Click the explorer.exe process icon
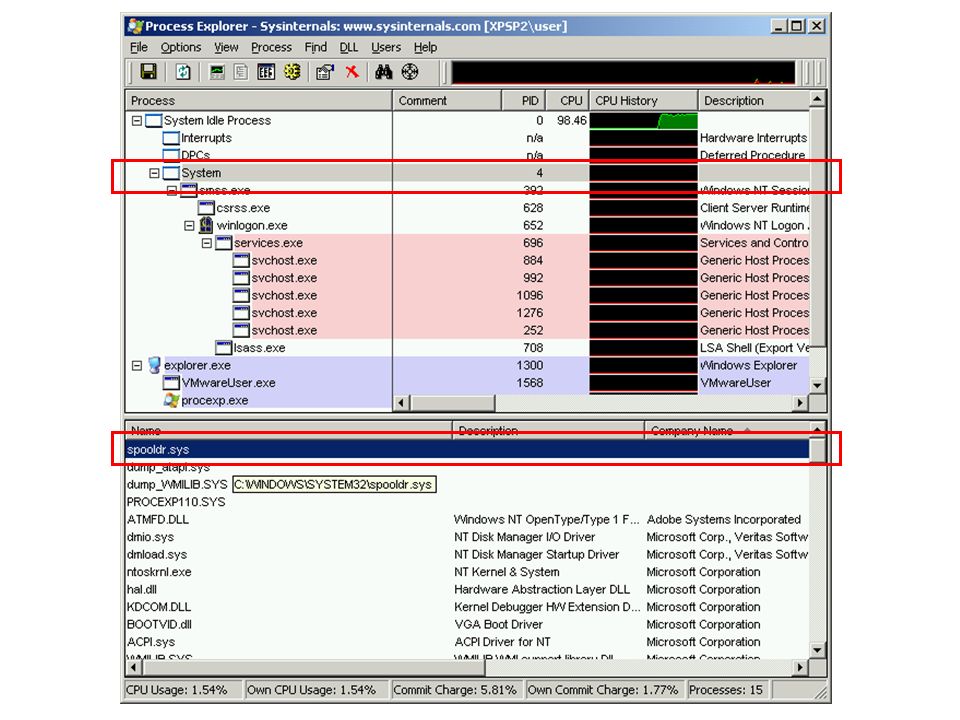The height and width of the screenshot is (720, 960). [x=154, y=365]
